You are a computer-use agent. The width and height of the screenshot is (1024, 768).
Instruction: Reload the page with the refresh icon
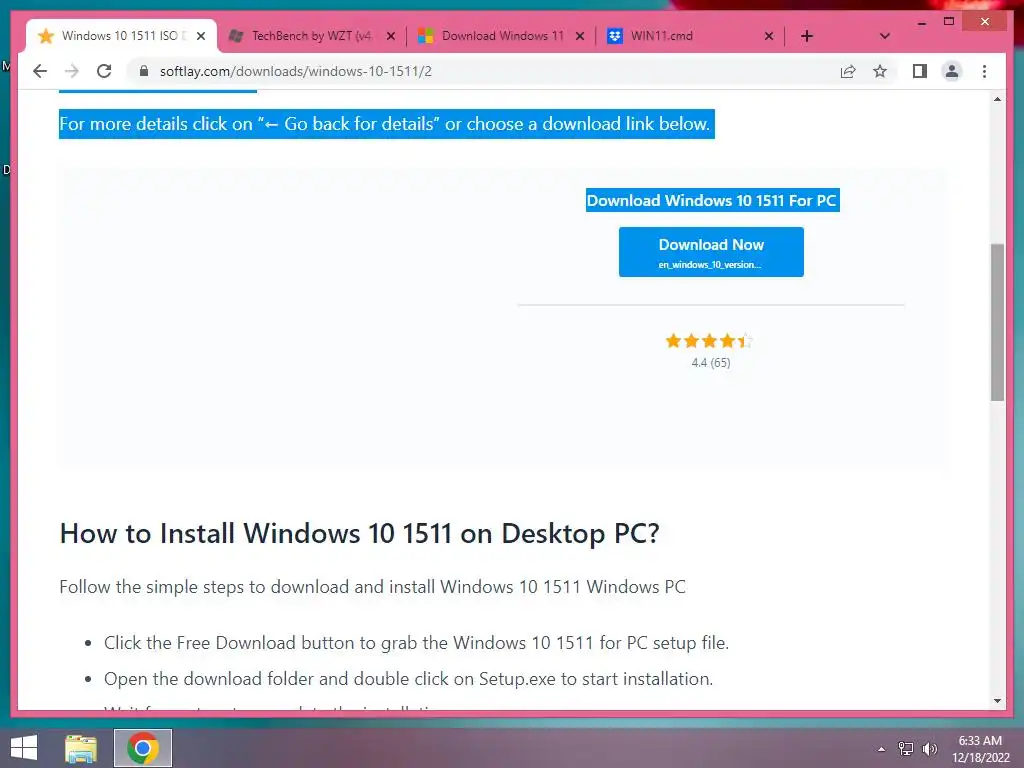[104, 71]
